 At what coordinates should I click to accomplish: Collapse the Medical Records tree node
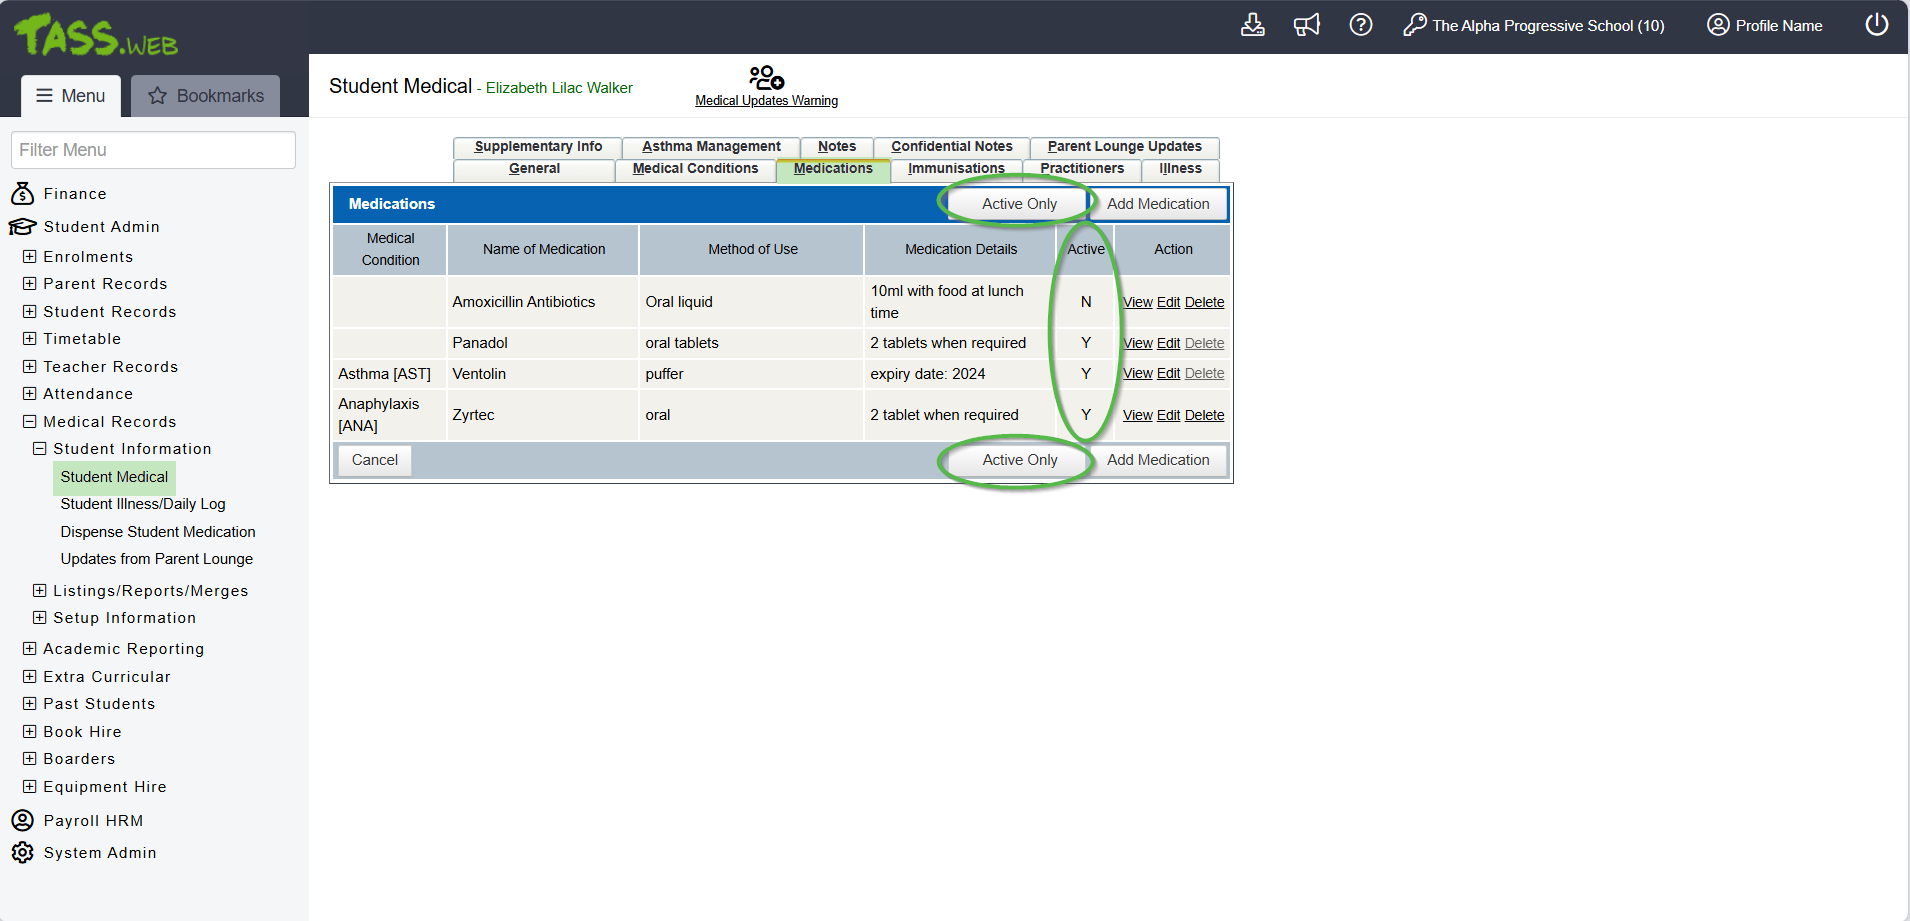point(30,422)
